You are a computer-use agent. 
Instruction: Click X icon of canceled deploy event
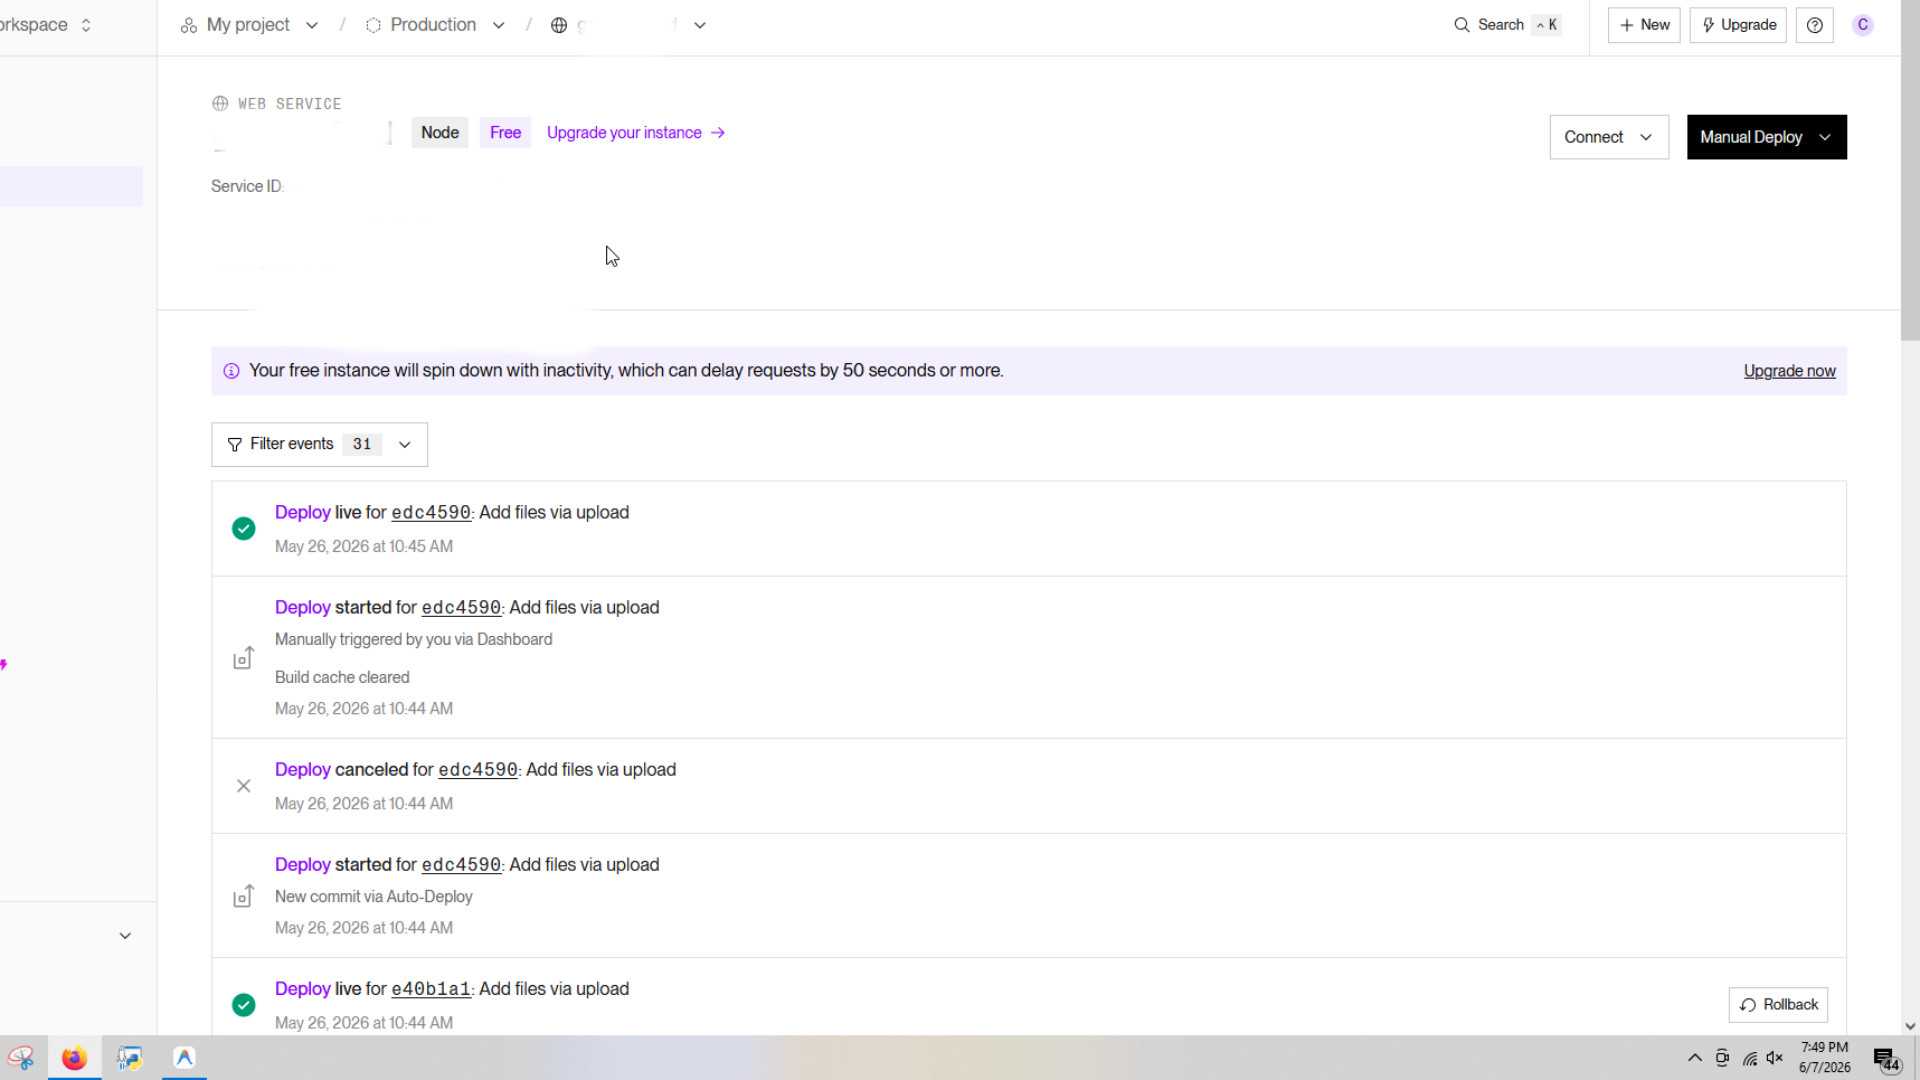tap(243, 786)
